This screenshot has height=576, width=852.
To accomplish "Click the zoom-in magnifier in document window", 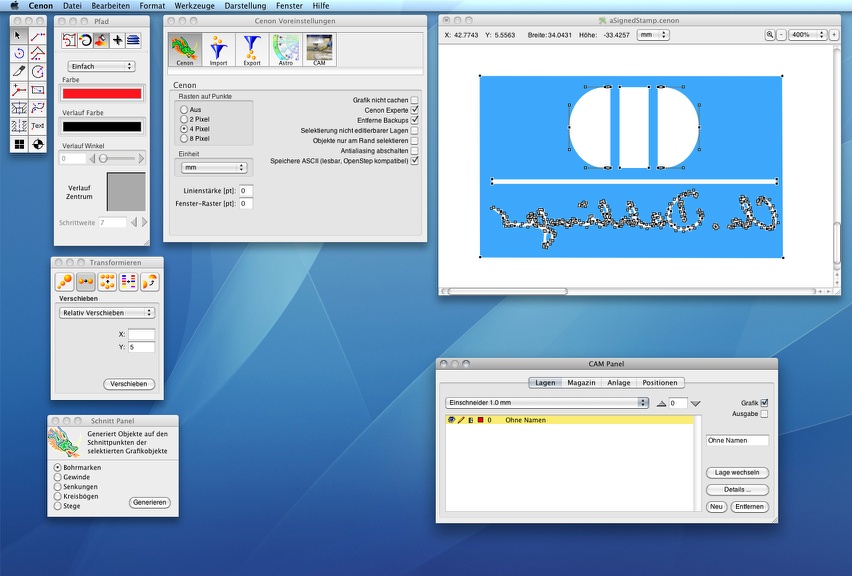I will click(x=770, y=35).
